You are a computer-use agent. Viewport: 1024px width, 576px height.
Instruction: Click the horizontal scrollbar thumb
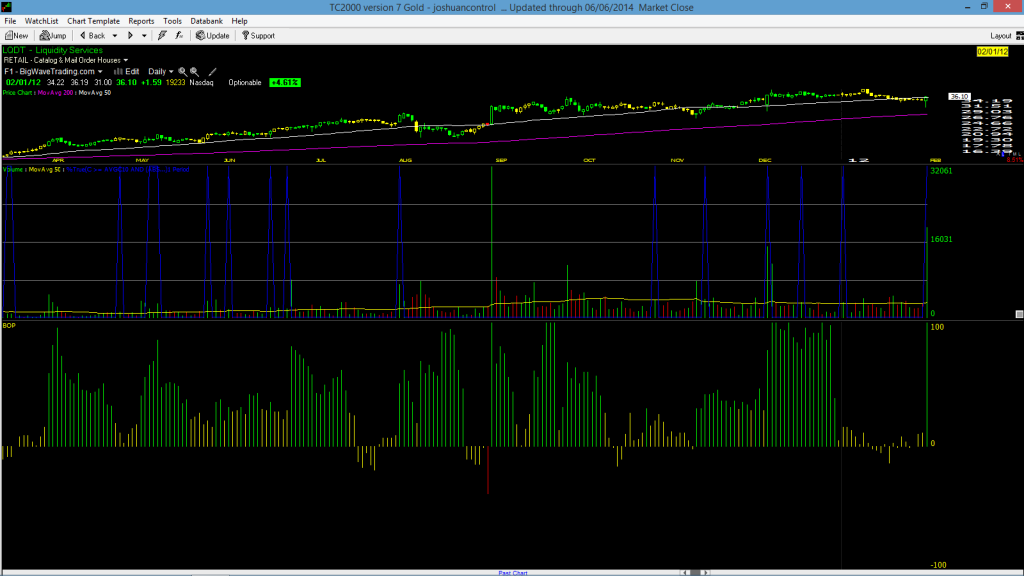coord(695,573)
